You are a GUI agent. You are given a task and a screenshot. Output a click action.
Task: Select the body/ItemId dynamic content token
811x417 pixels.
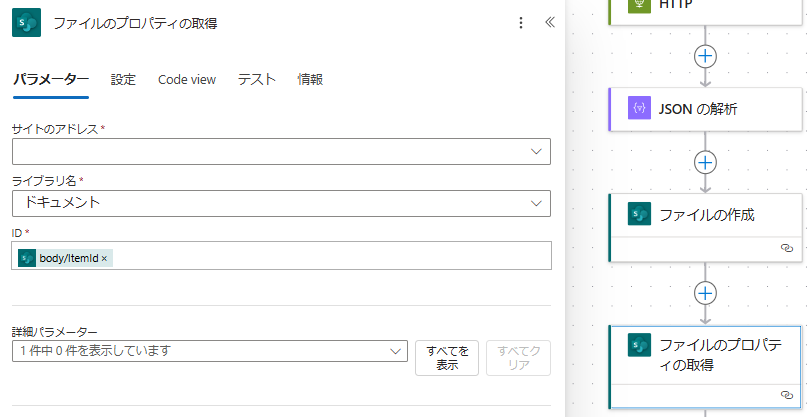point(65,258)
